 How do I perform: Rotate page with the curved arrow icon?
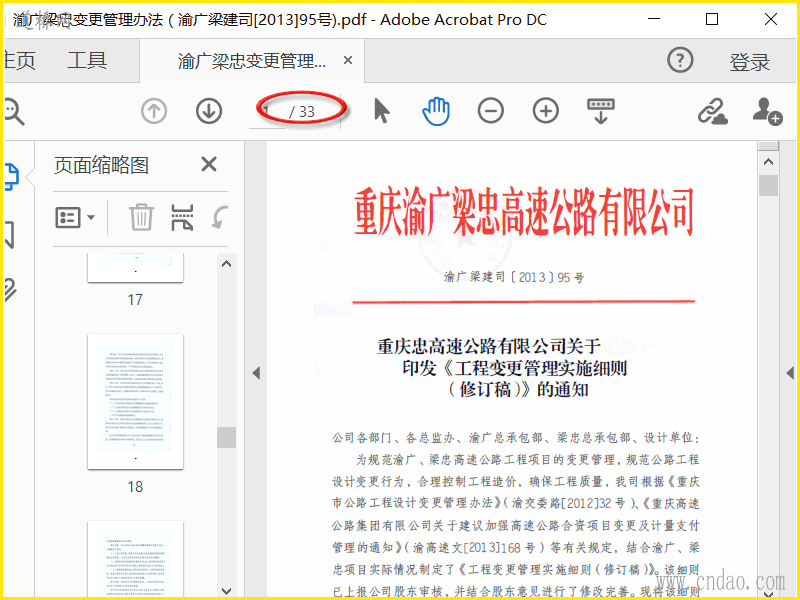pos(219,217)
